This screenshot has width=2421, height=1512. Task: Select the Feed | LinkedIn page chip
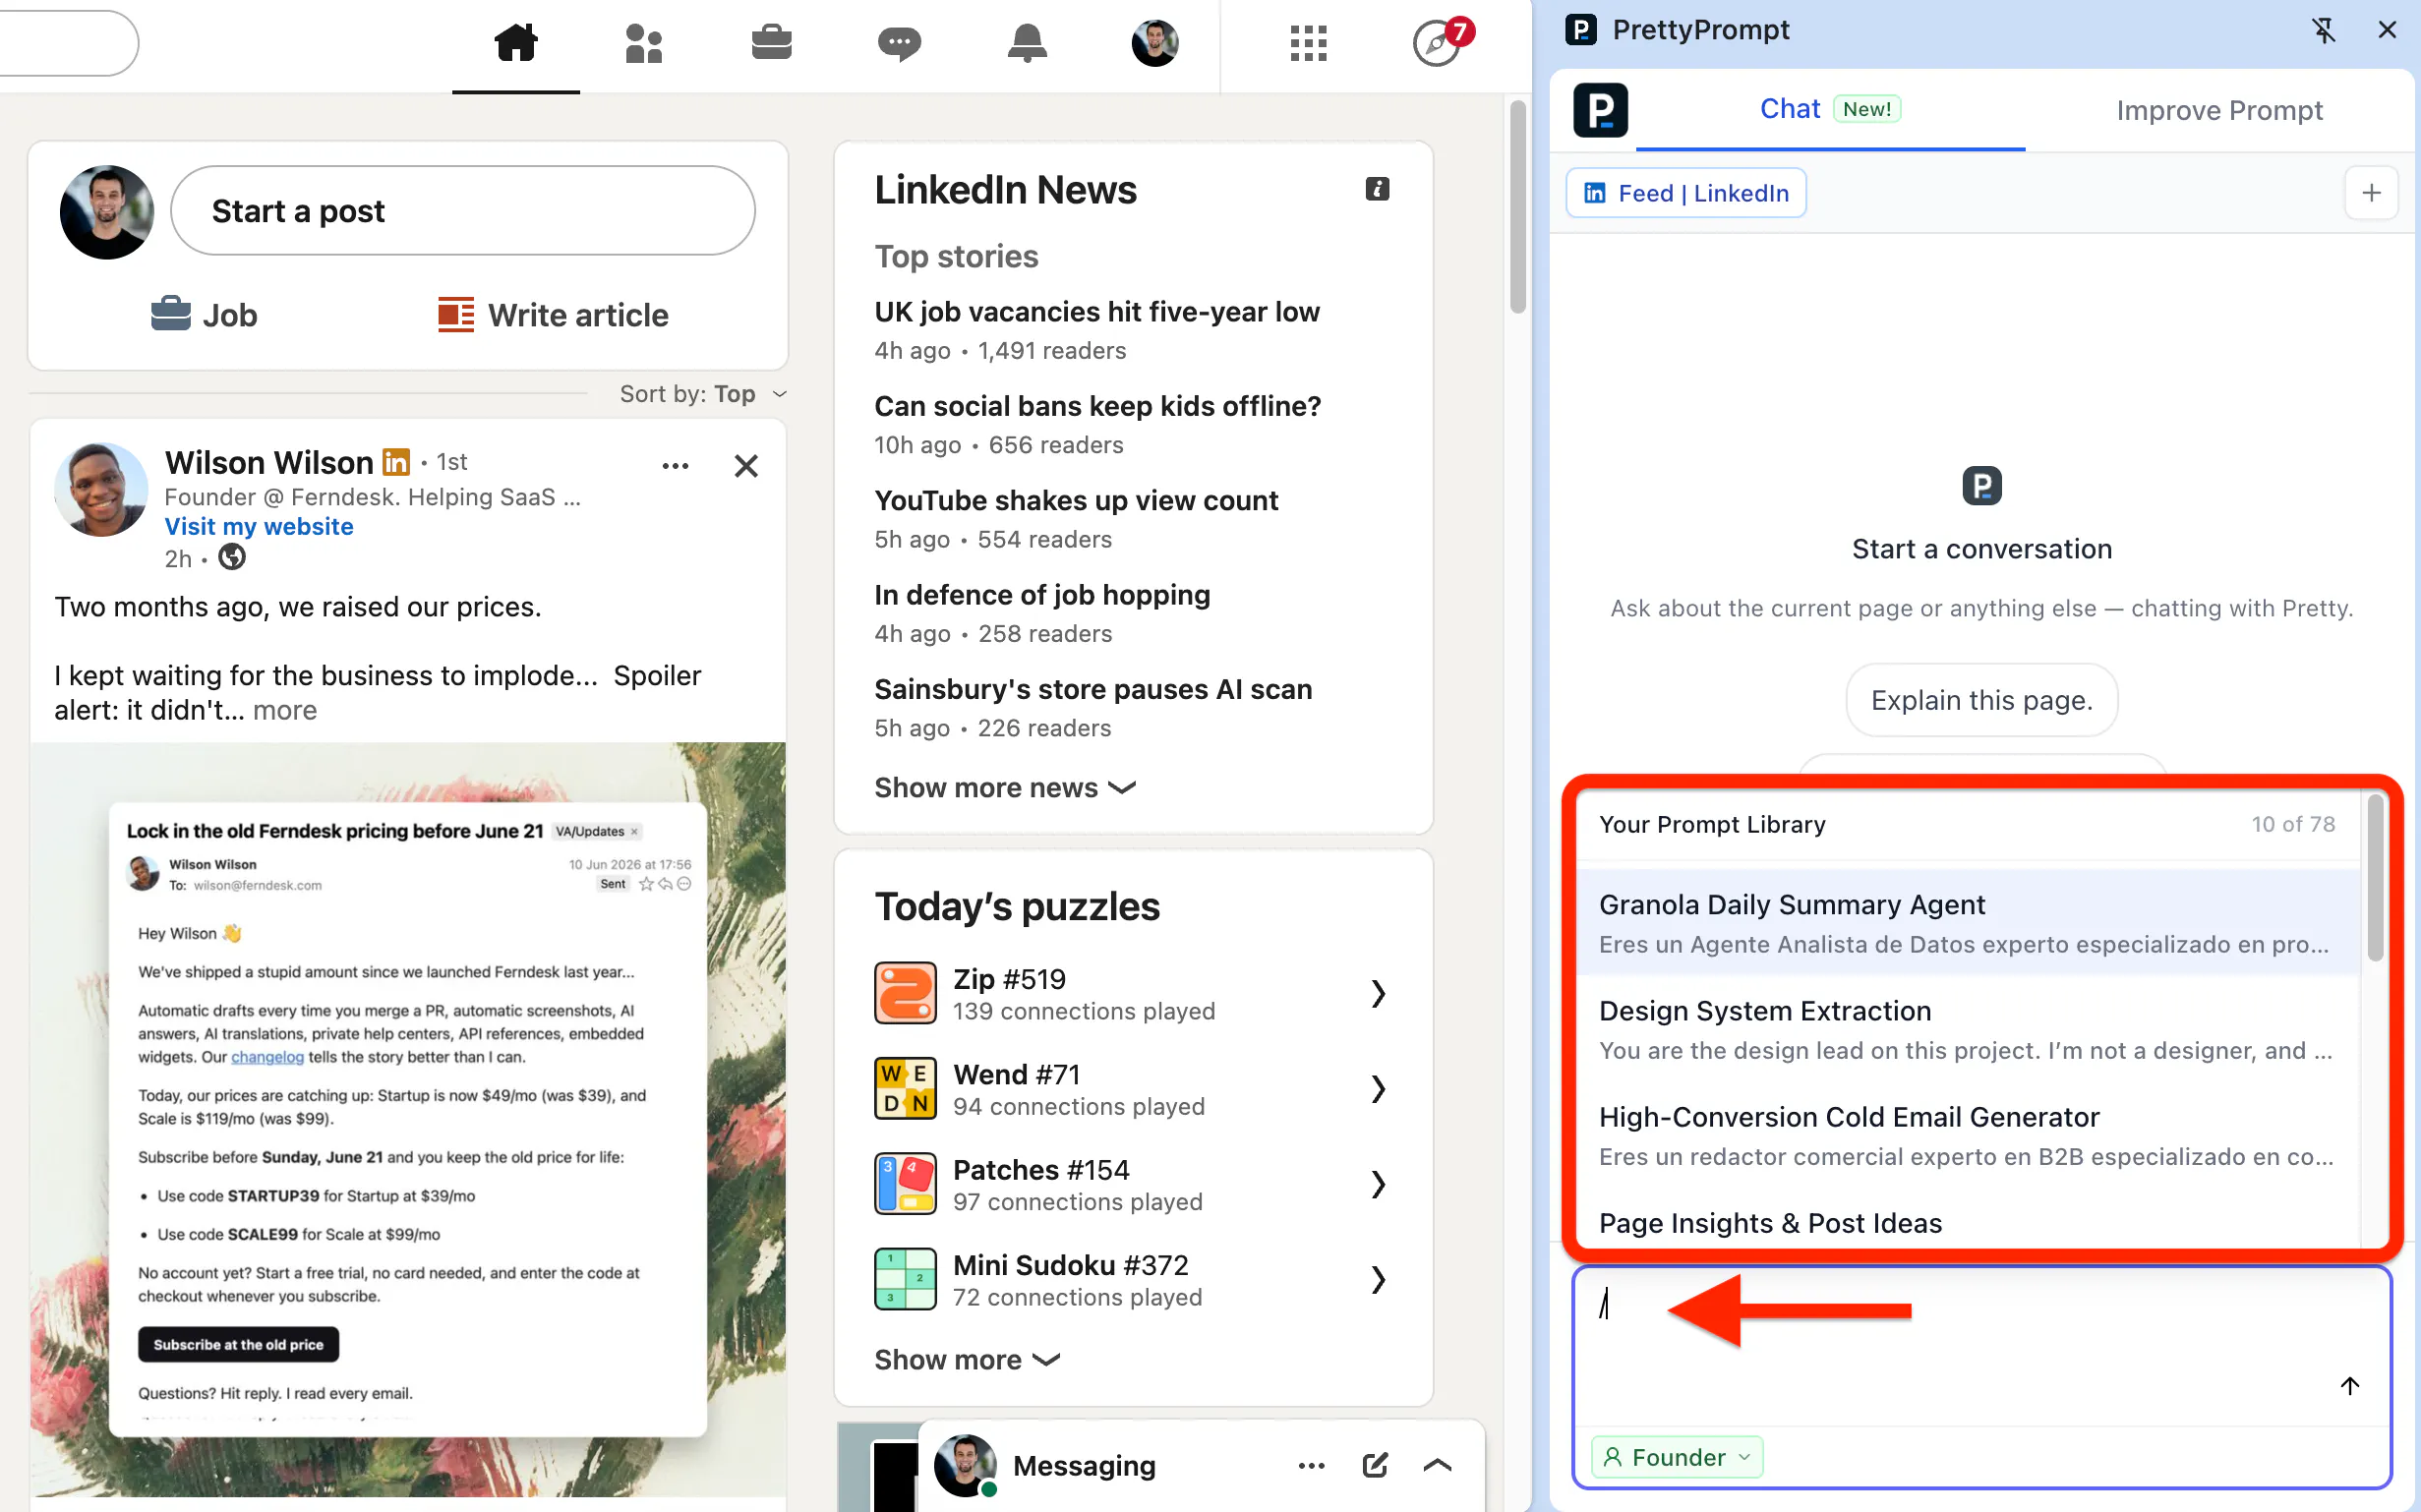point(1686,193)
